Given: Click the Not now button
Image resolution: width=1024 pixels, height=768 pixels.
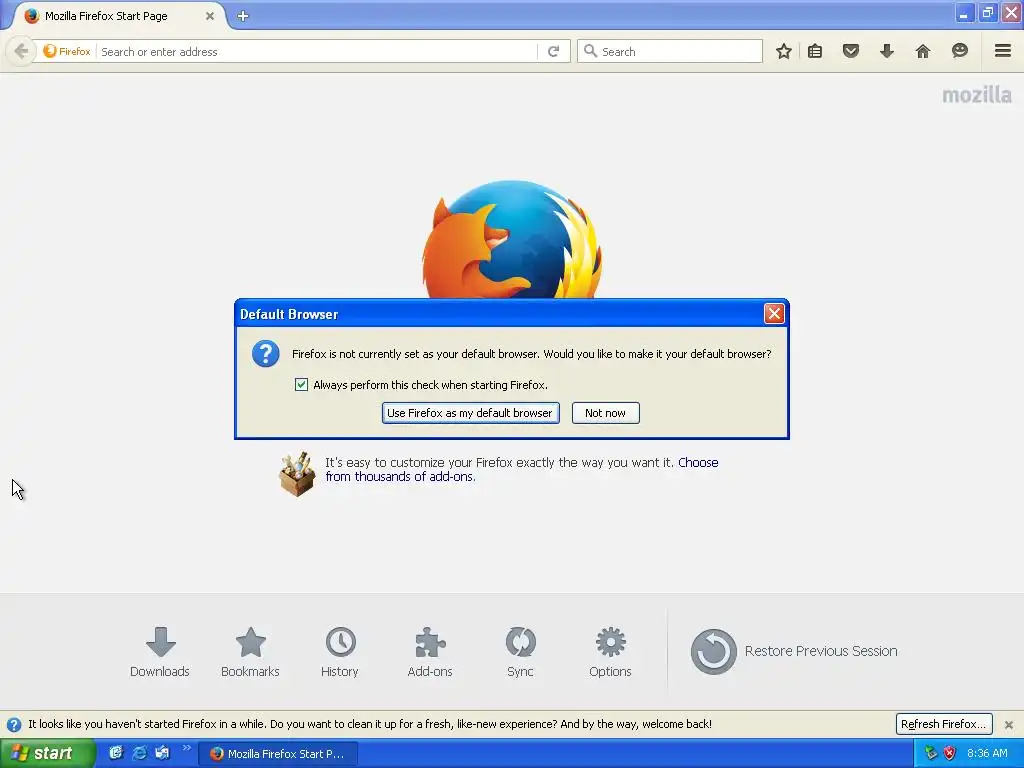Looking at the screenshot, I should click(x=605, y=413).
